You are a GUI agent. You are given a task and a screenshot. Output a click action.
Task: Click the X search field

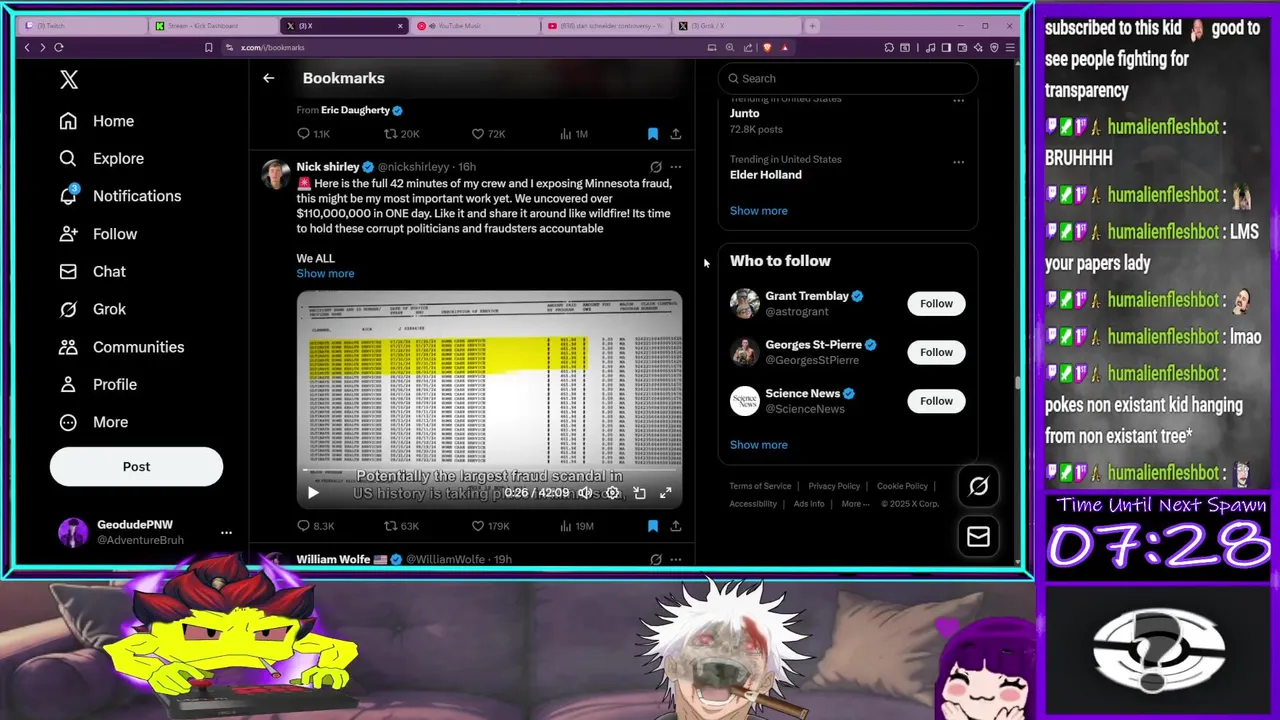pos(847,78)
